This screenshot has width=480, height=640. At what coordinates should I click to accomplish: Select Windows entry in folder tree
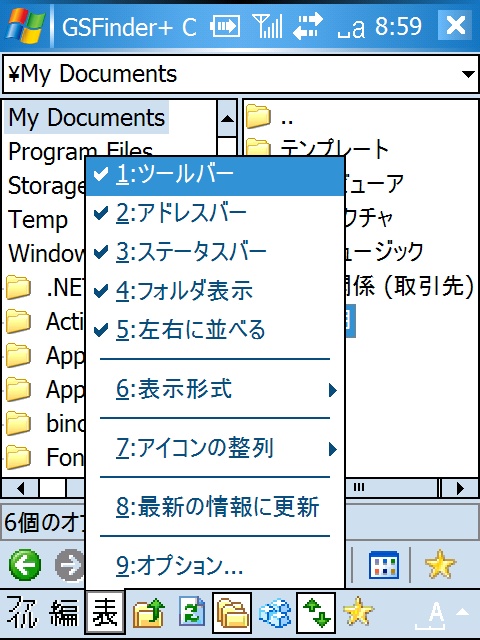pyautogui.click(x=47, y=253)
